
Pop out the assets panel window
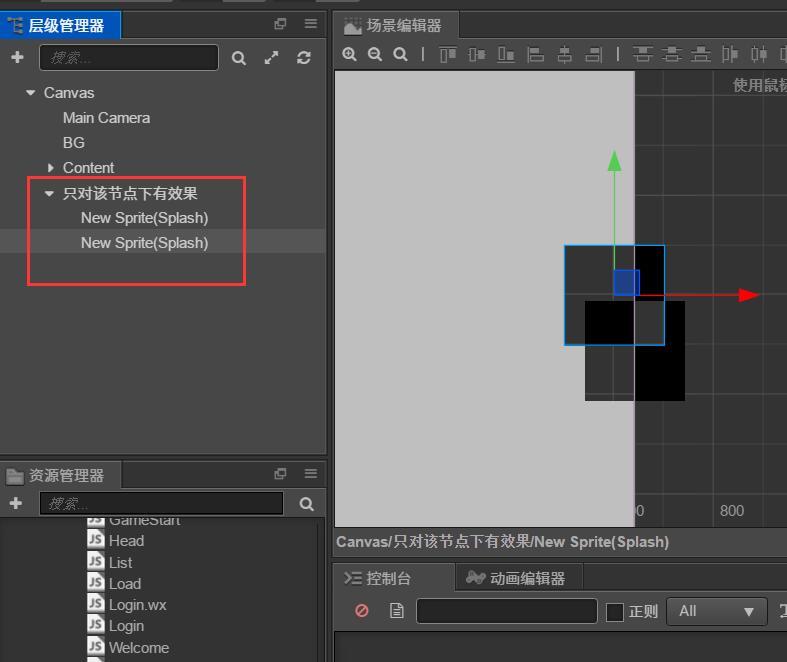[280, 473]
